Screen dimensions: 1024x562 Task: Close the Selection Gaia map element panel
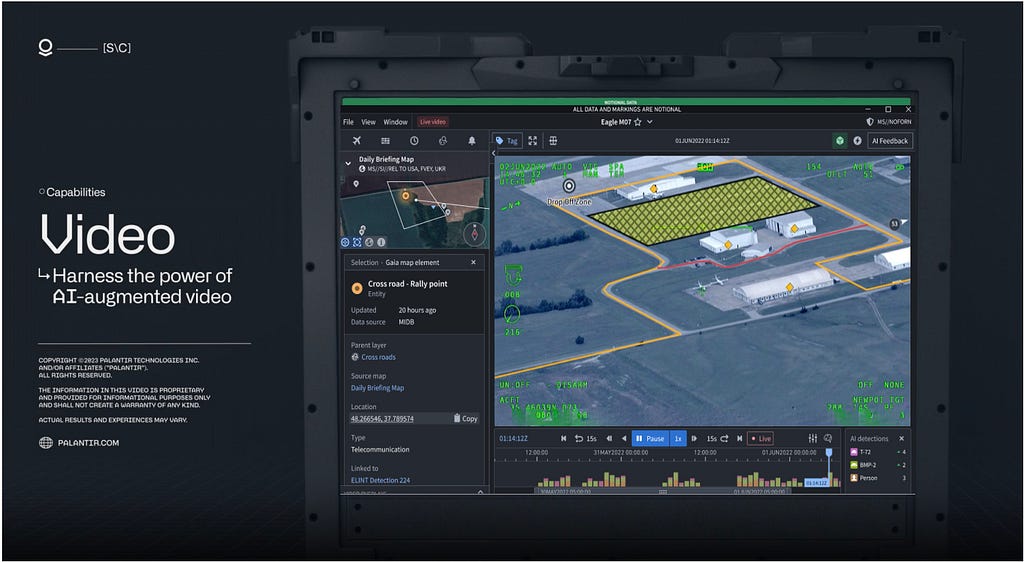coord(473,262)
